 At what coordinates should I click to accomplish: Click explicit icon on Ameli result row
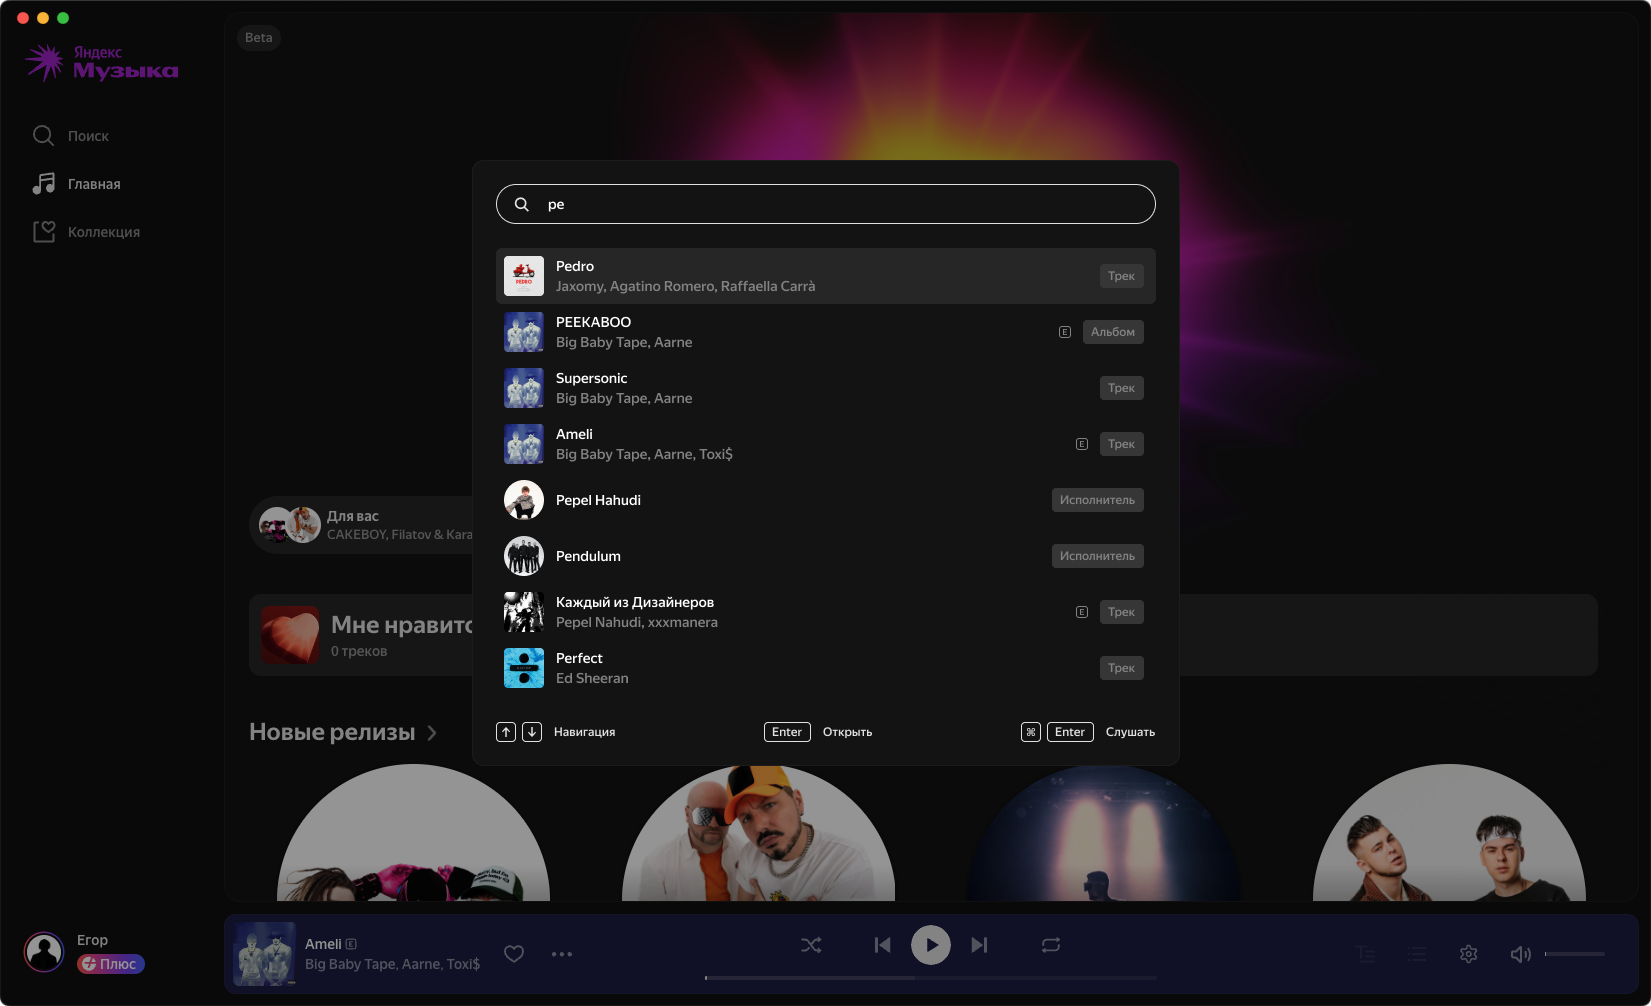[1082, 444]
